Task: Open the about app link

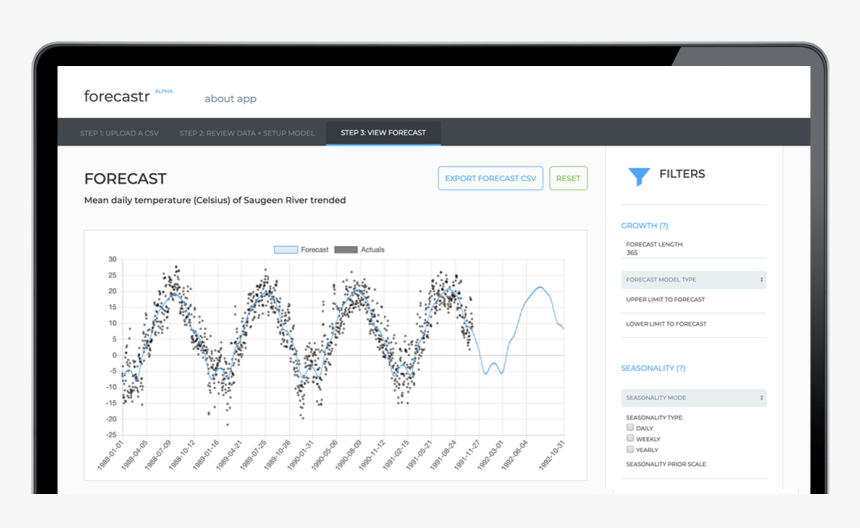Action: pyautogui.click(x=230, y=99)
